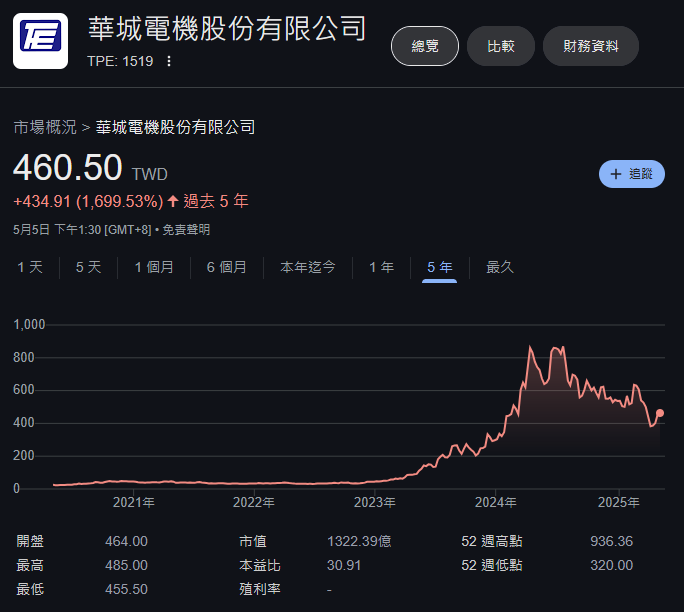Click the 2025年 label on chart axis
684x612 pixels.
point(619,503)
